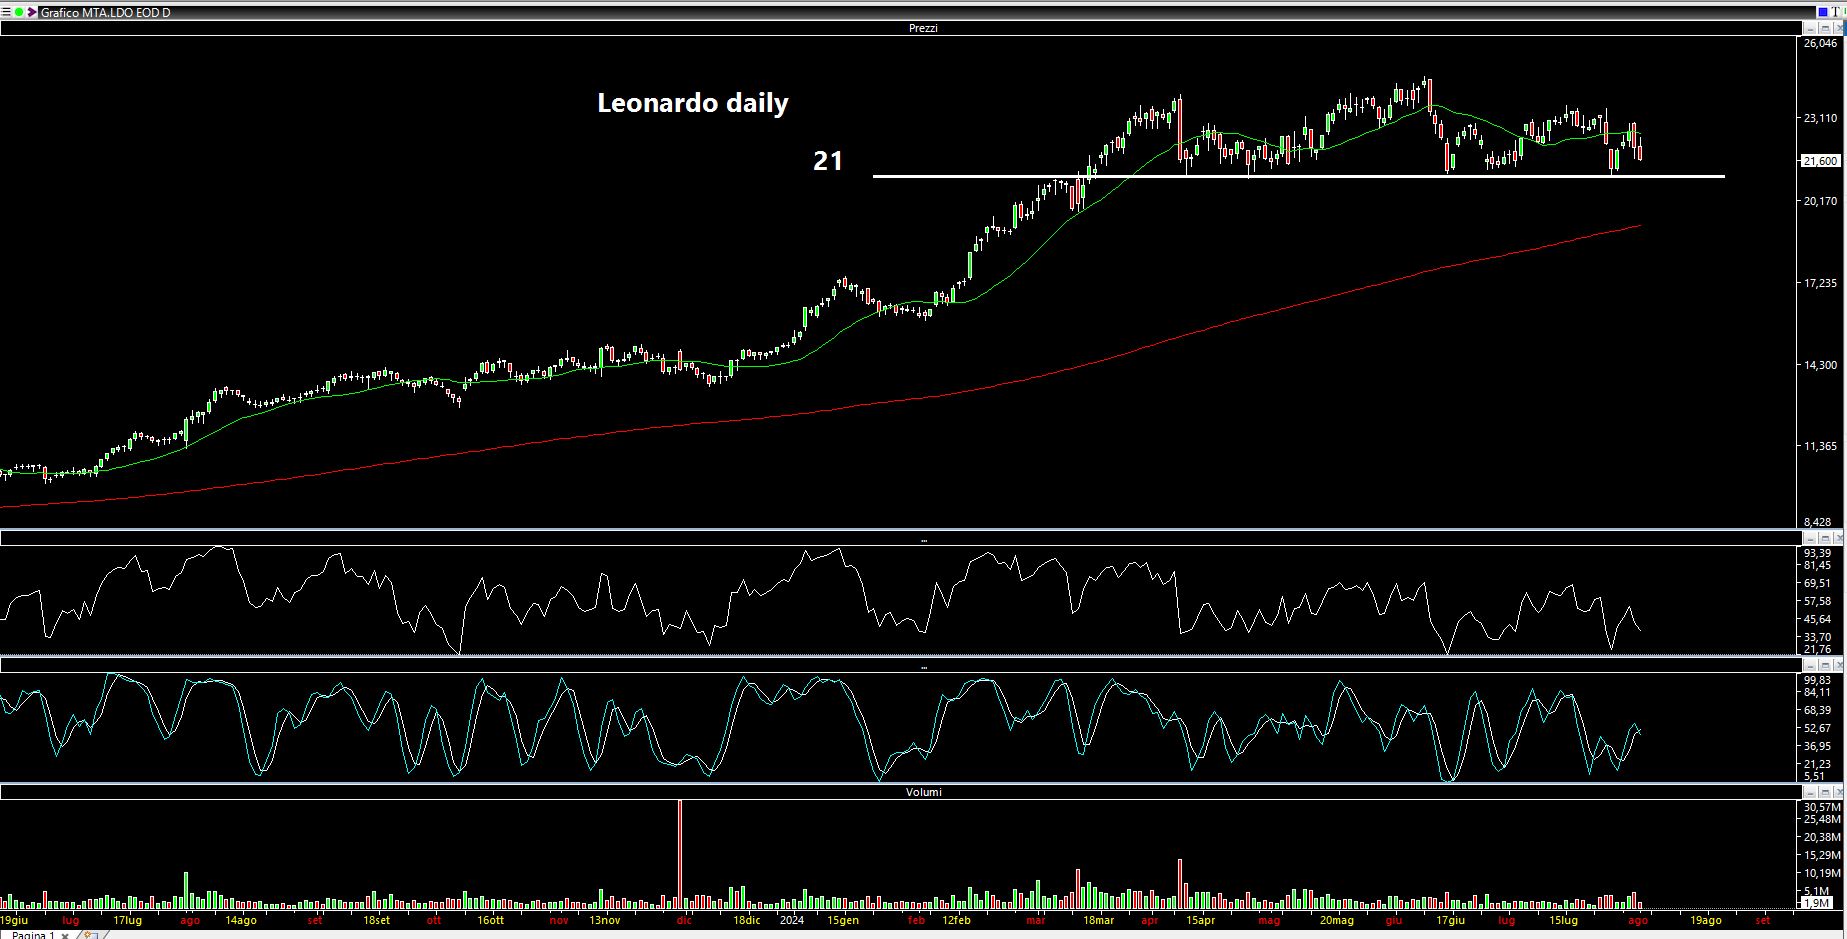This screenshot has width=1847, height=939.
Task: Minimize the upper oscillator panel below prices
Action: 1809,538
